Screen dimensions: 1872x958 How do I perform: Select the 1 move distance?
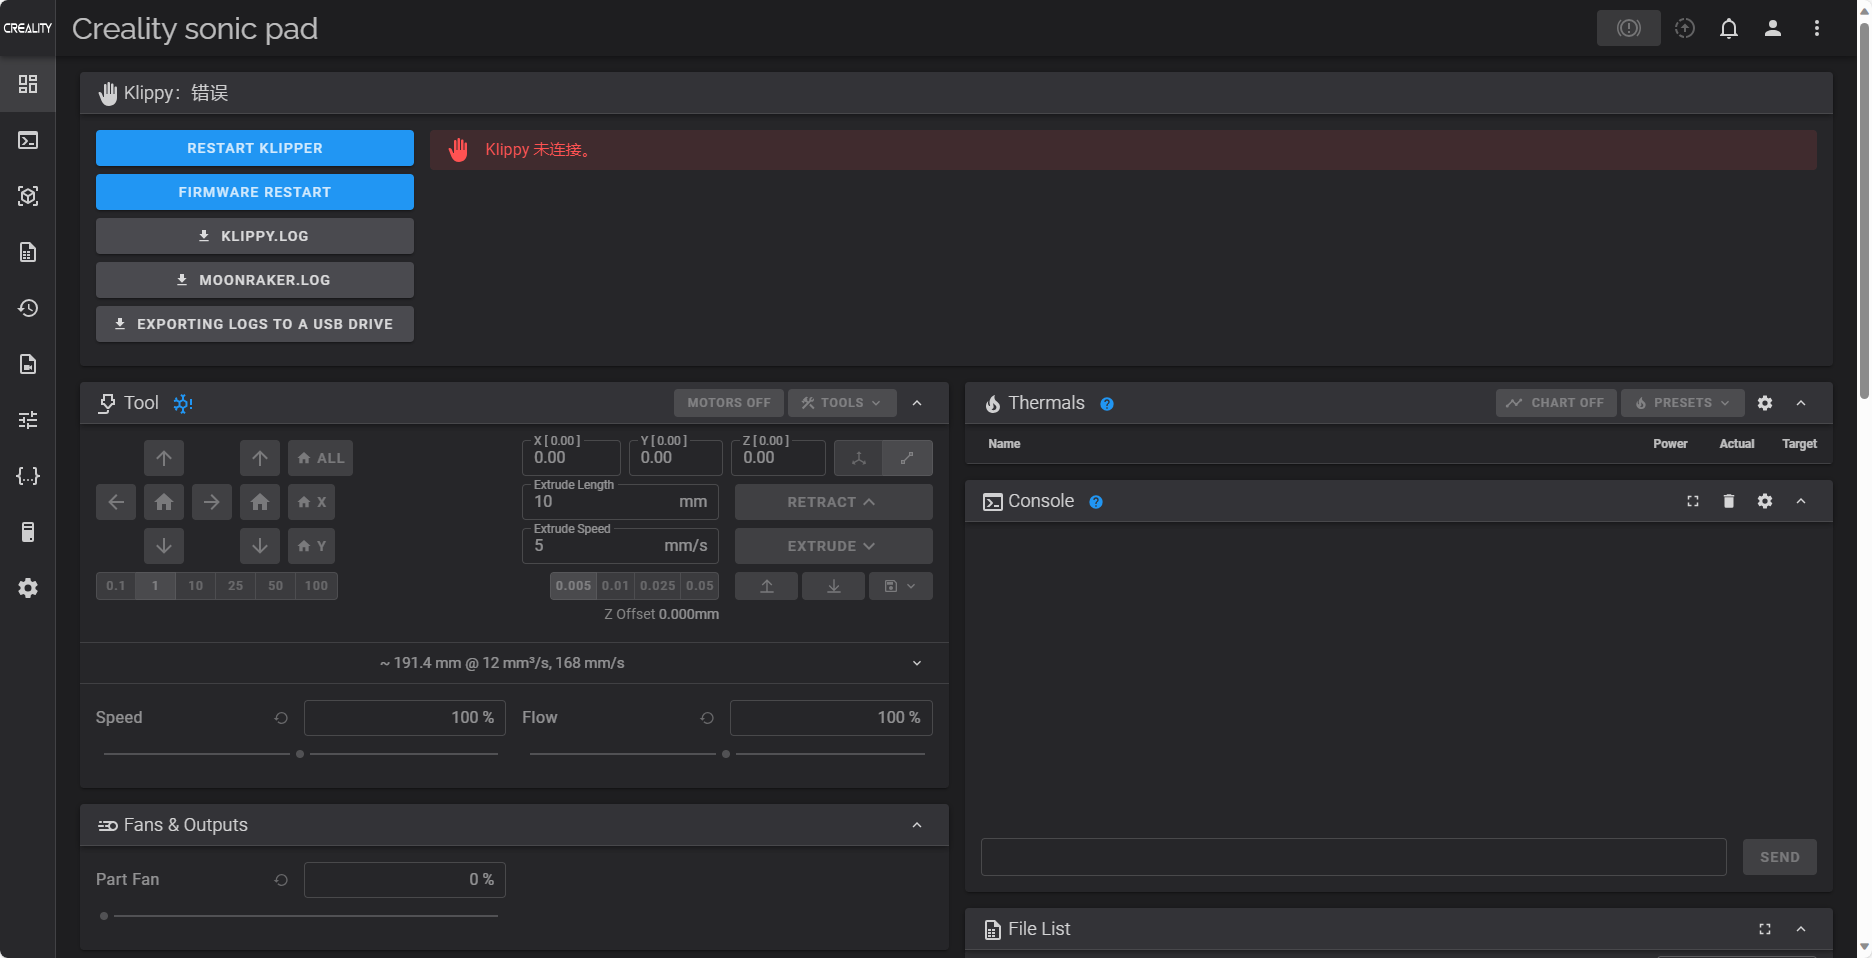coord(155,586)
